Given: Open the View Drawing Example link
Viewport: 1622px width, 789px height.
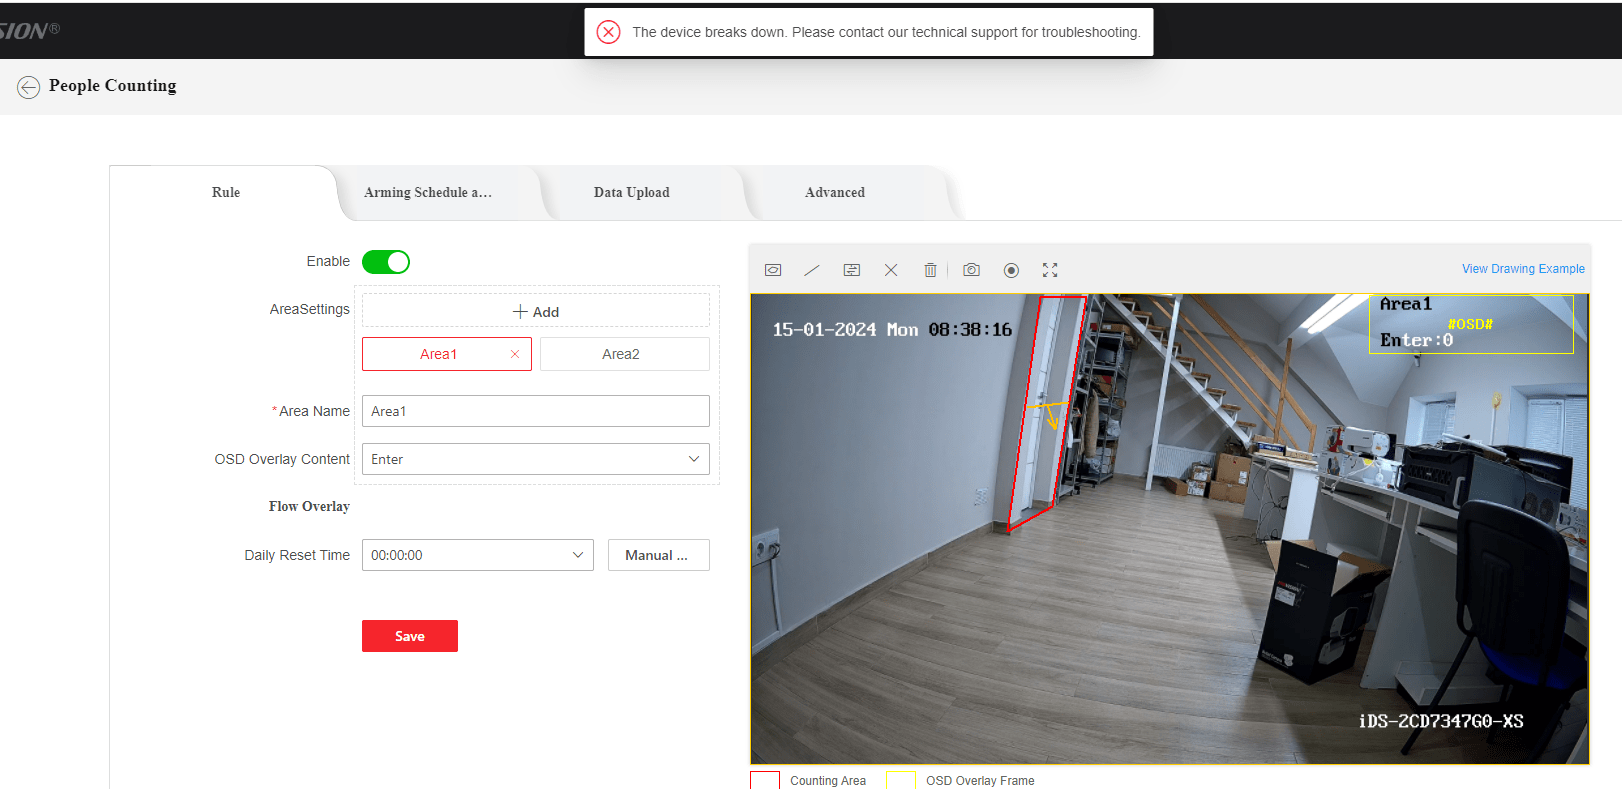Looking at the screenshot, I should tap(1522, 269).
